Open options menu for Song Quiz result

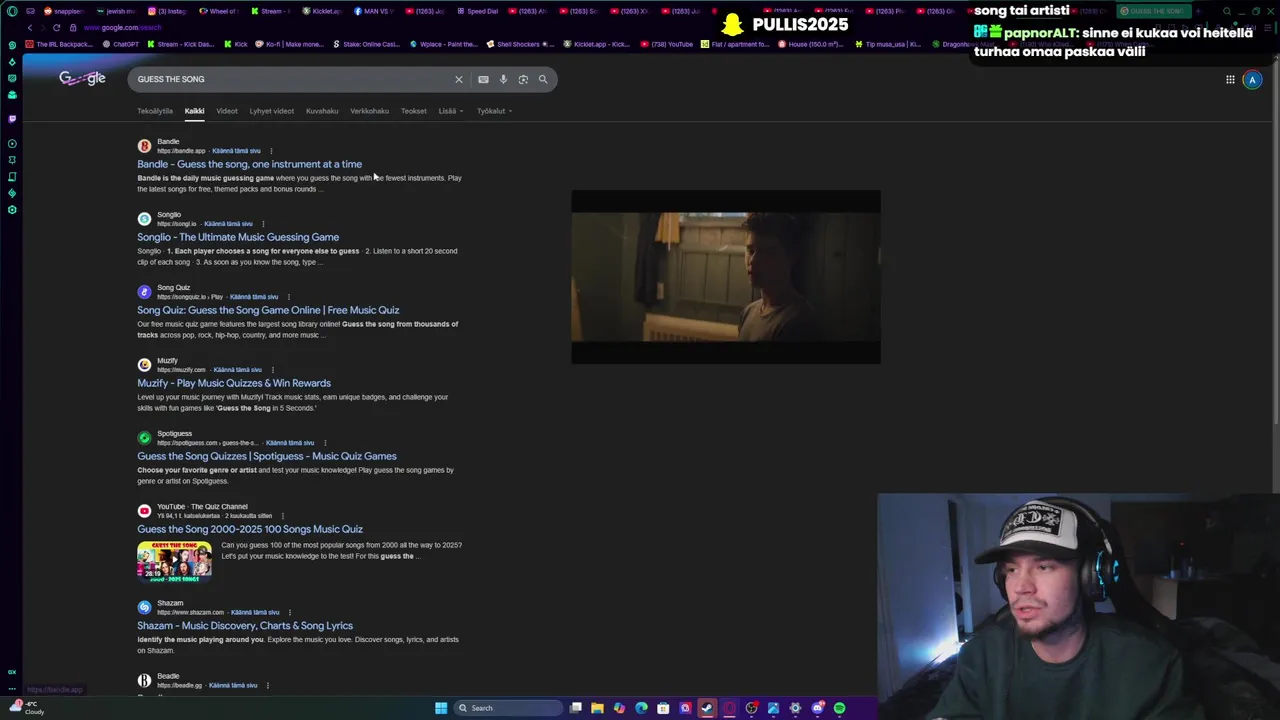coord(289,297)
